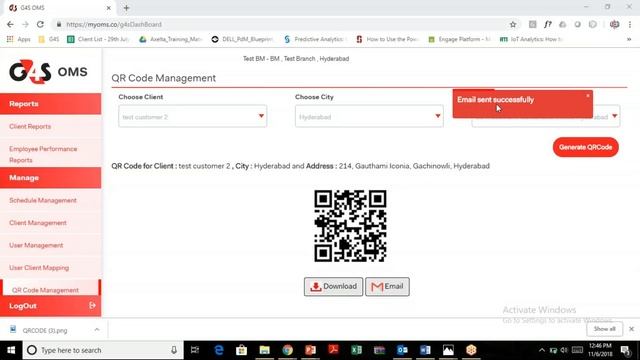Click the Manage section header
640x360 pixels.
[51, 178]
